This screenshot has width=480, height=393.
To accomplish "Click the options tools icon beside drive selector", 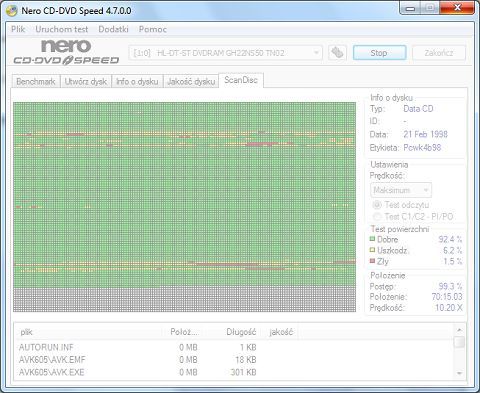I will [x=337, y=53].
